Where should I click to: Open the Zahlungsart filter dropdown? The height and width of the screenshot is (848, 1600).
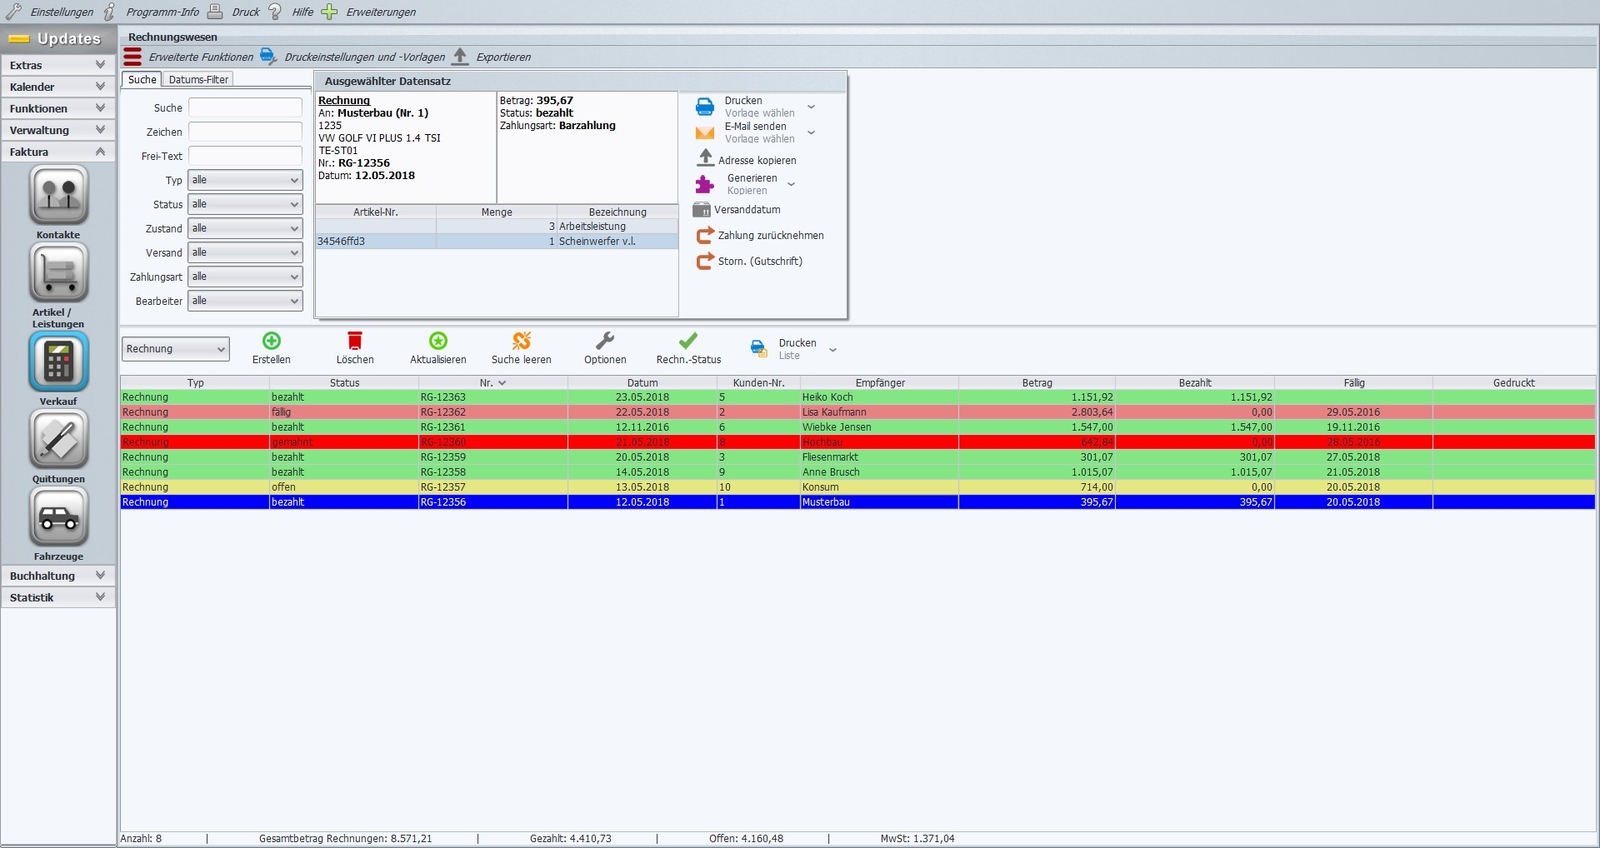pyautogui.click(x=245, y=276)
